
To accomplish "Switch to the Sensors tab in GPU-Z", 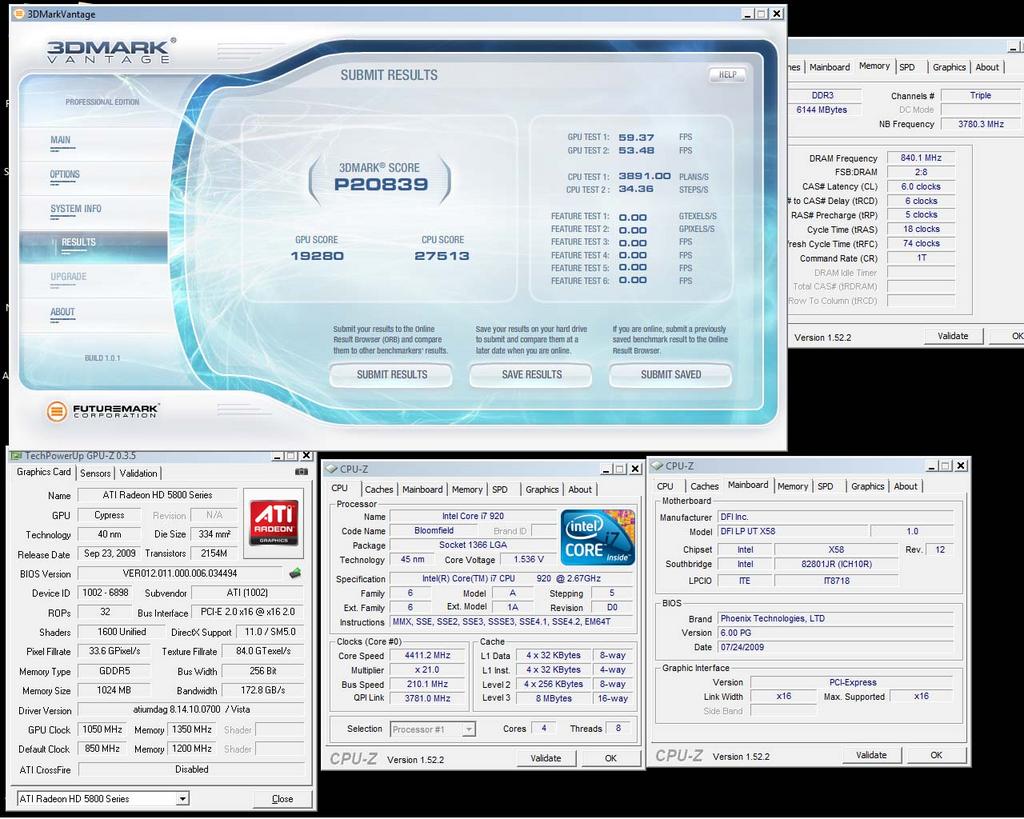I will 95,473.
